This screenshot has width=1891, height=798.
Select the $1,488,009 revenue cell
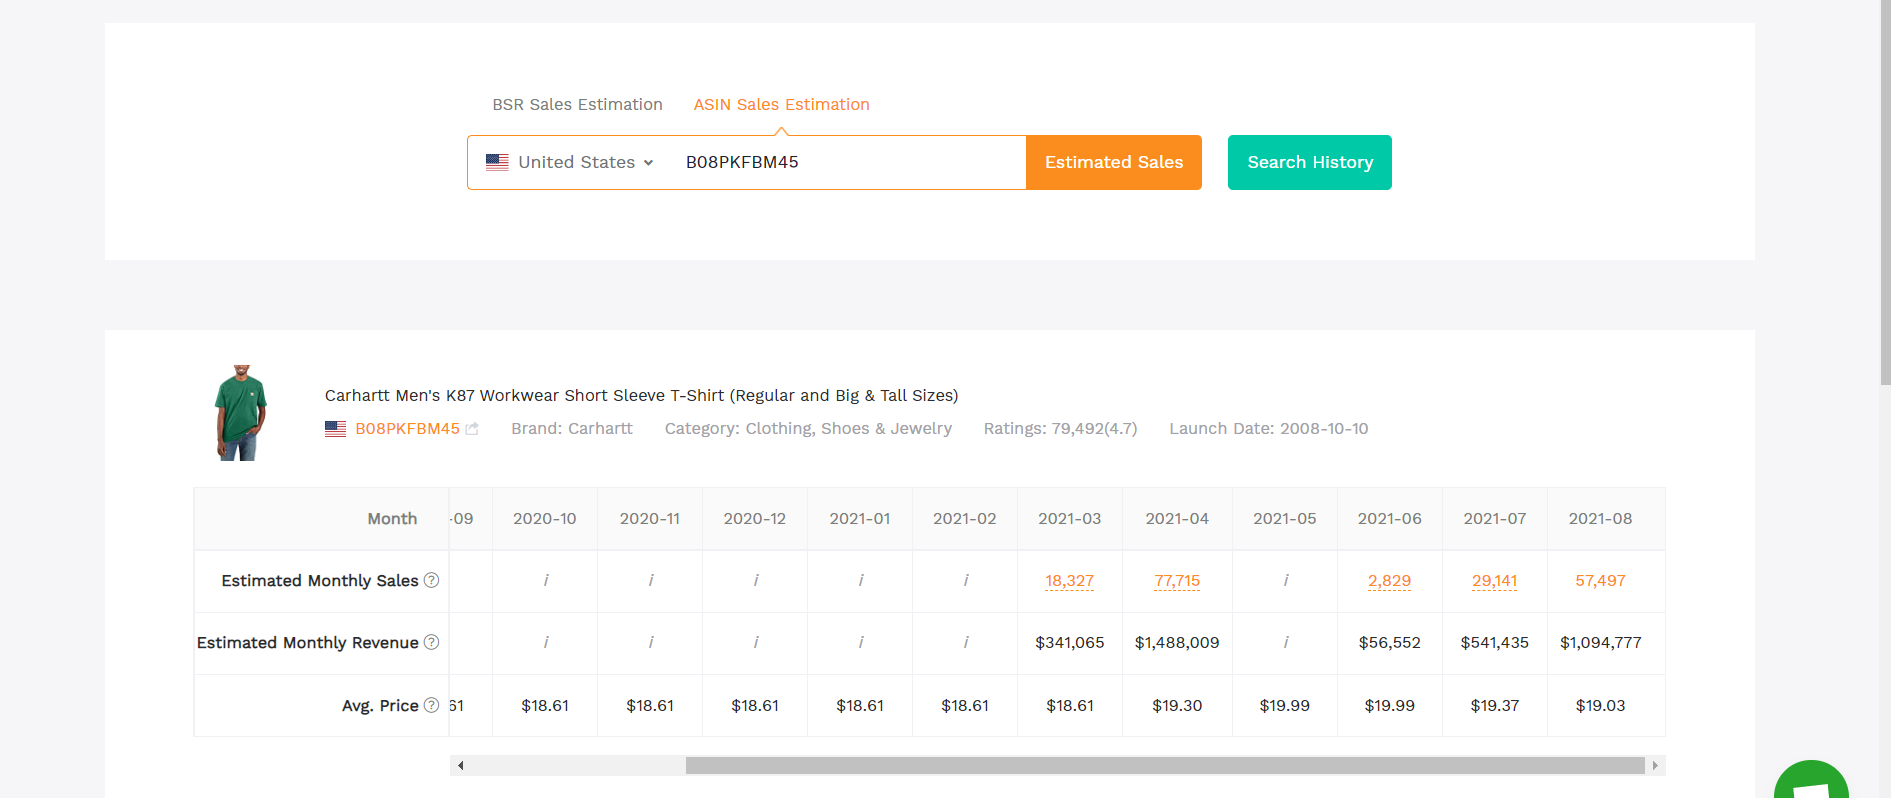click(1177, 642)
